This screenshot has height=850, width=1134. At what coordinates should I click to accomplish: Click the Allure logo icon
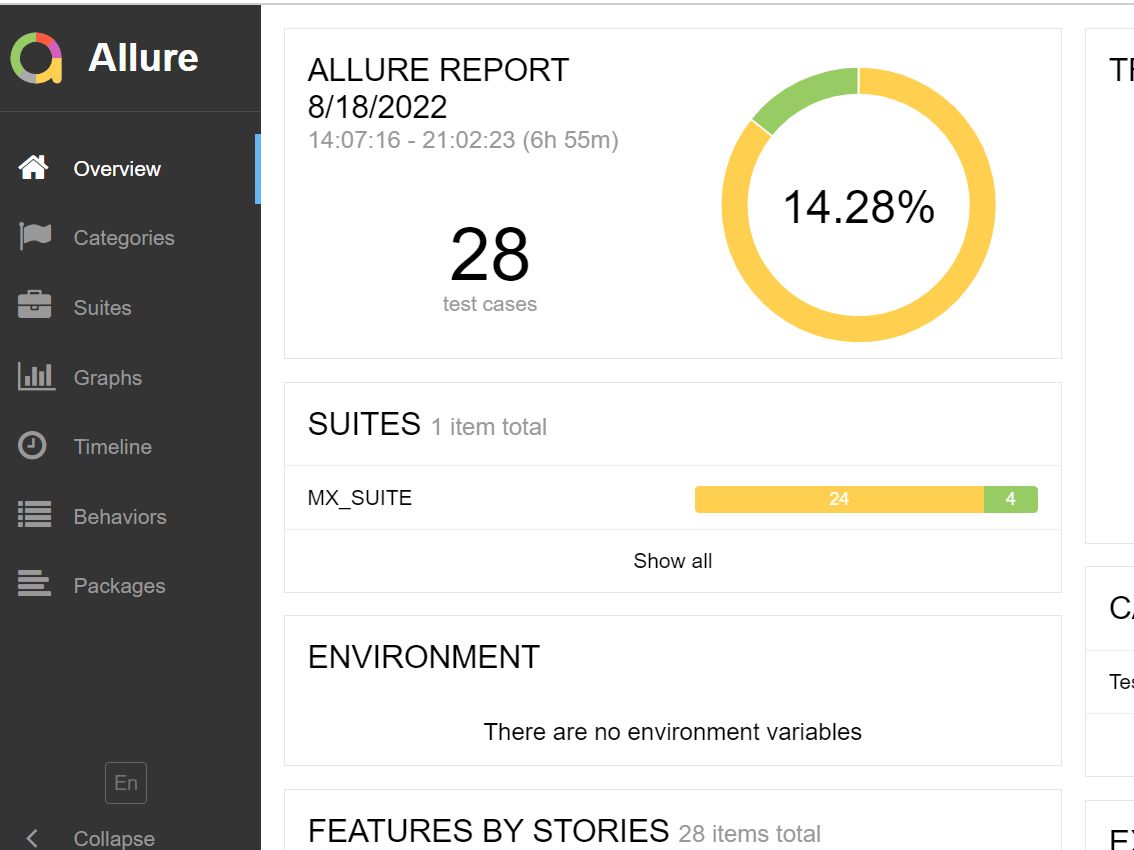(x=36, y=58)
